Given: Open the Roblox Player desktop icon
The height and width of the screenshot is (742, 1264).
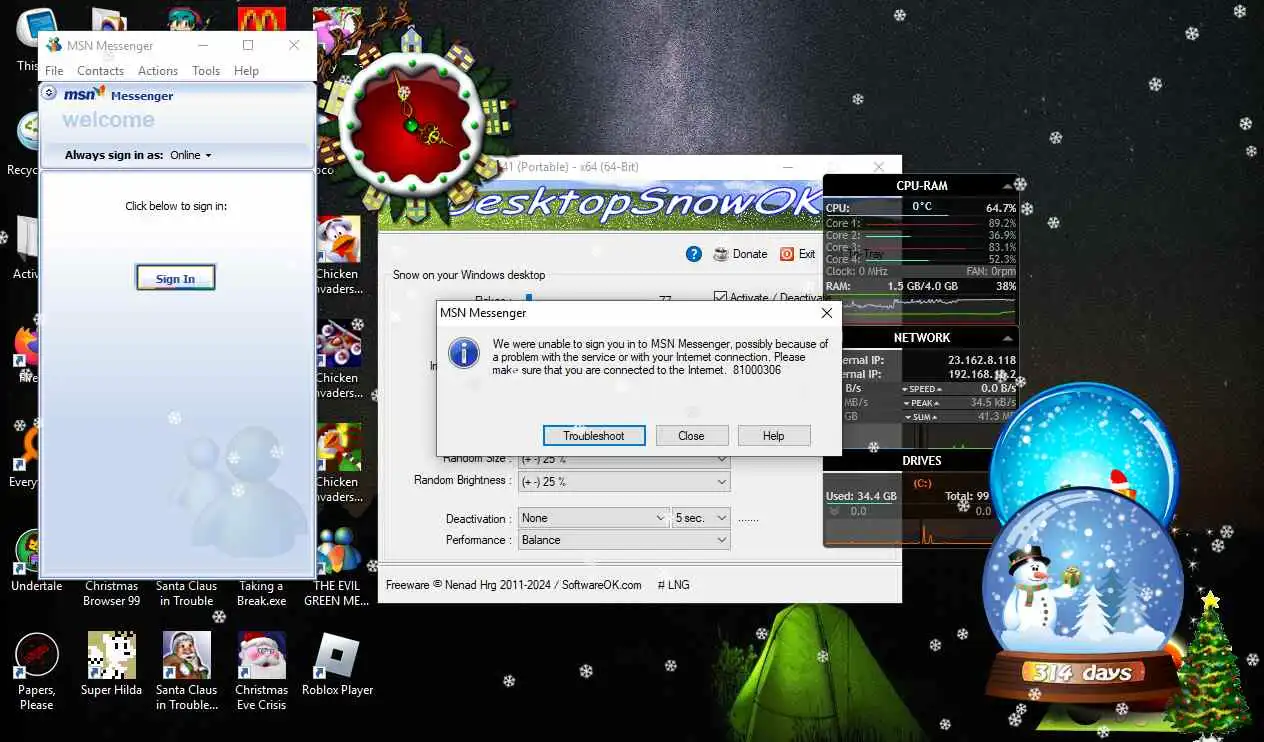Looking at the screenshot, I should (x=337, y=665).
